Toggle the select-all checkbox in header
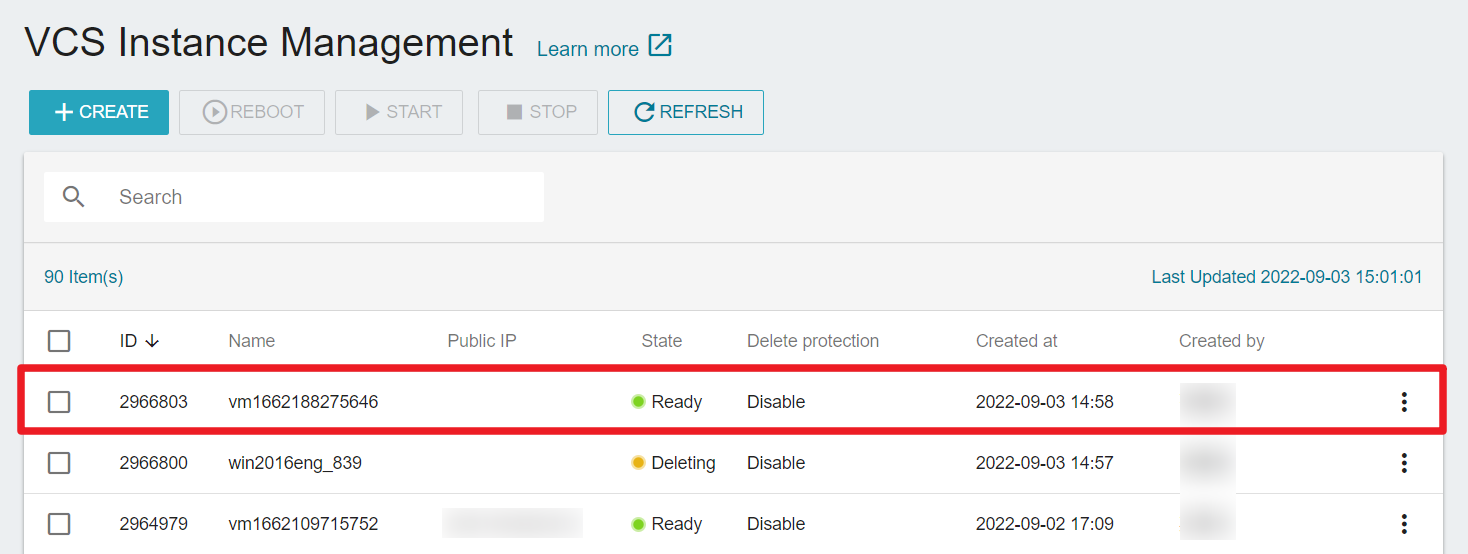Image resolution: width=1468 pixels, height=554 pixels. (x=59, y=341)
